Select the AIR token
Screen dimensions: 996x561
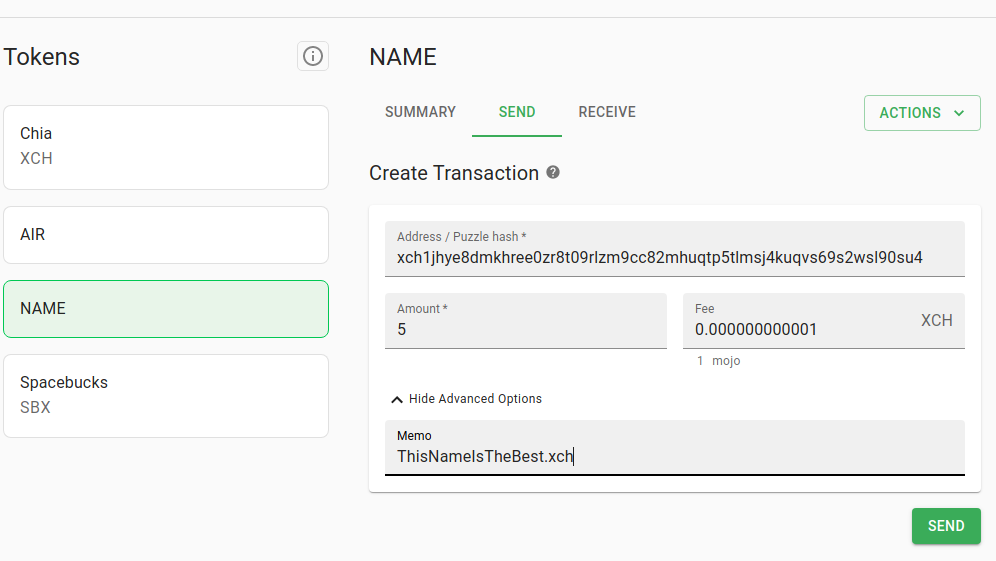166,235
